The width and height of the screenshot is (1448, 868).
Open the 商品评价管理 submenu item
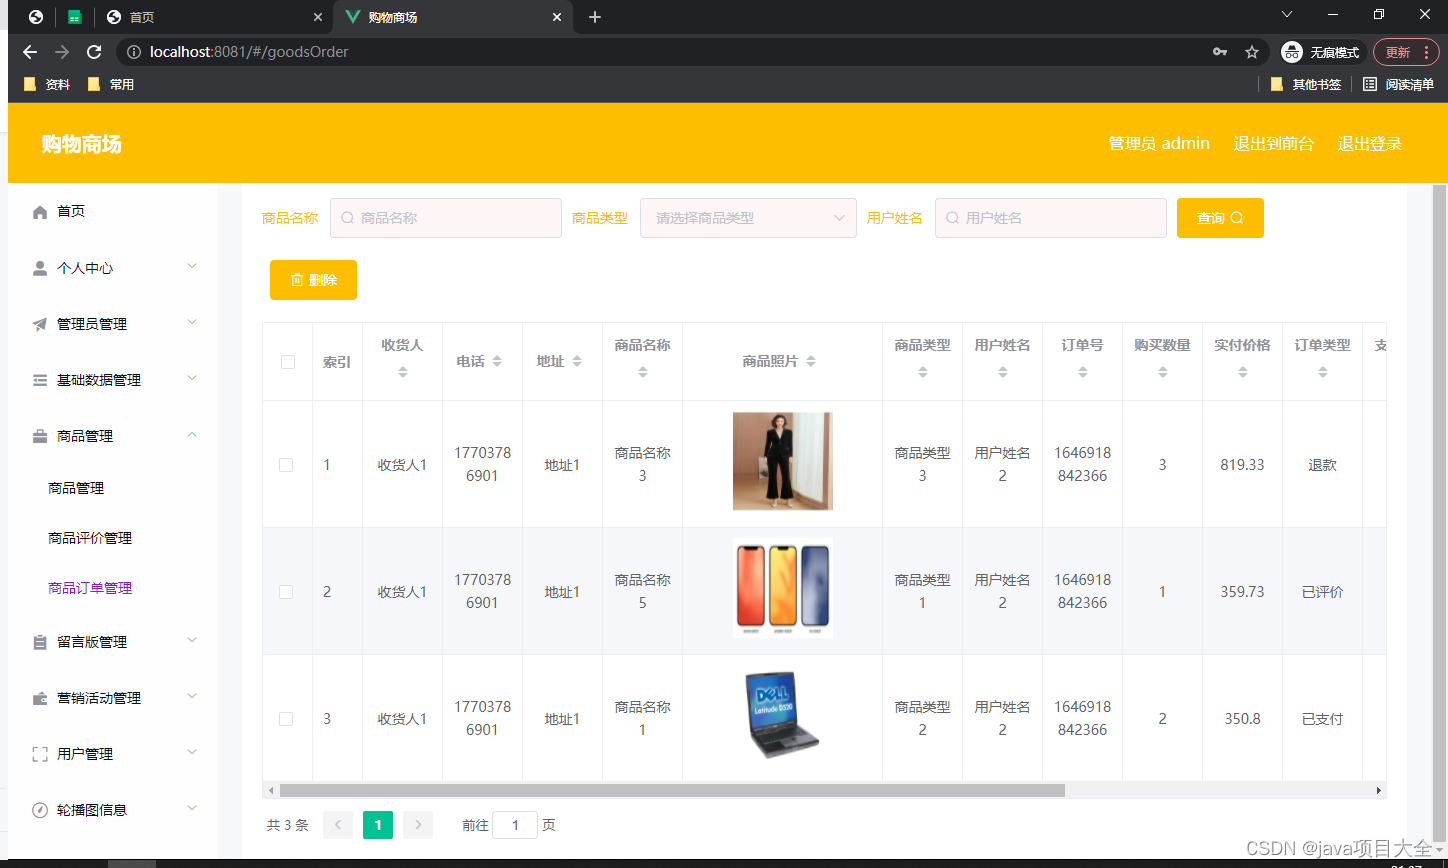tap(90, 538)
